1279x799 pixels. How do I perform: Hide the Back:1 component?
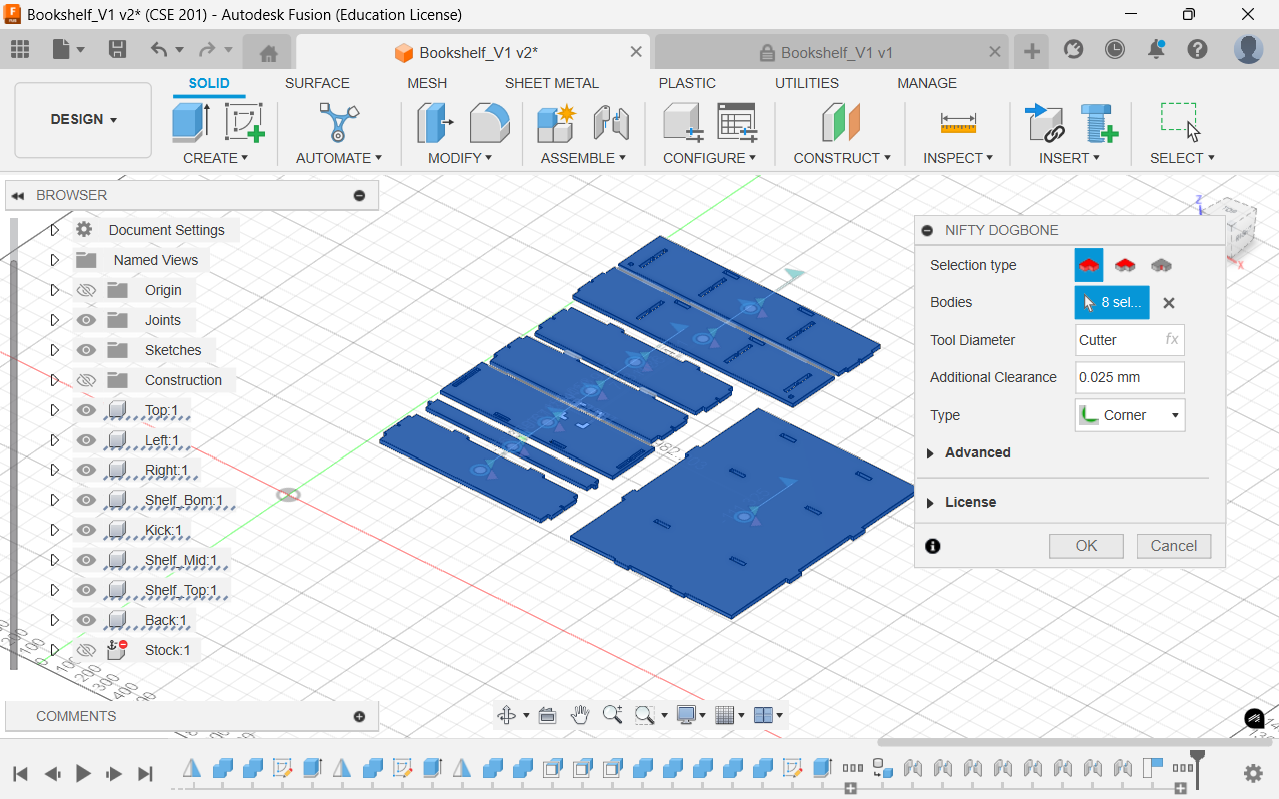click(86, 620)
